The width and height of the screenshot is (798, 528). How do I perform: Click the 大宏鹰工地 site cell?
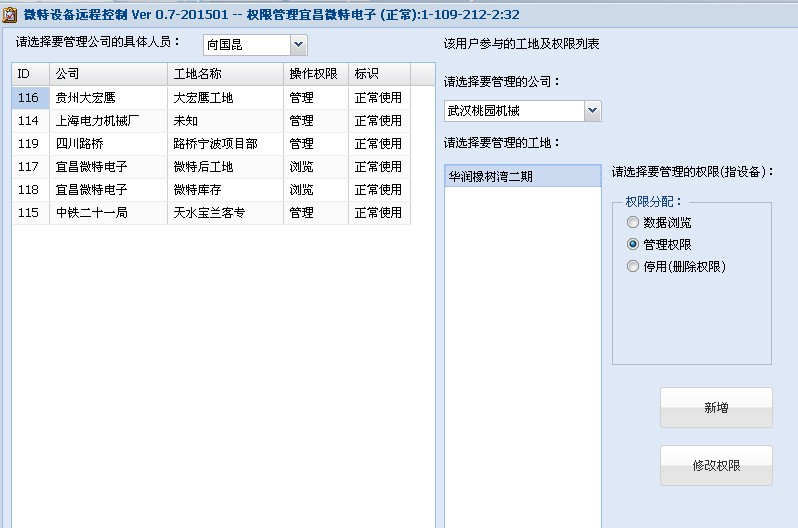point(225,97)
